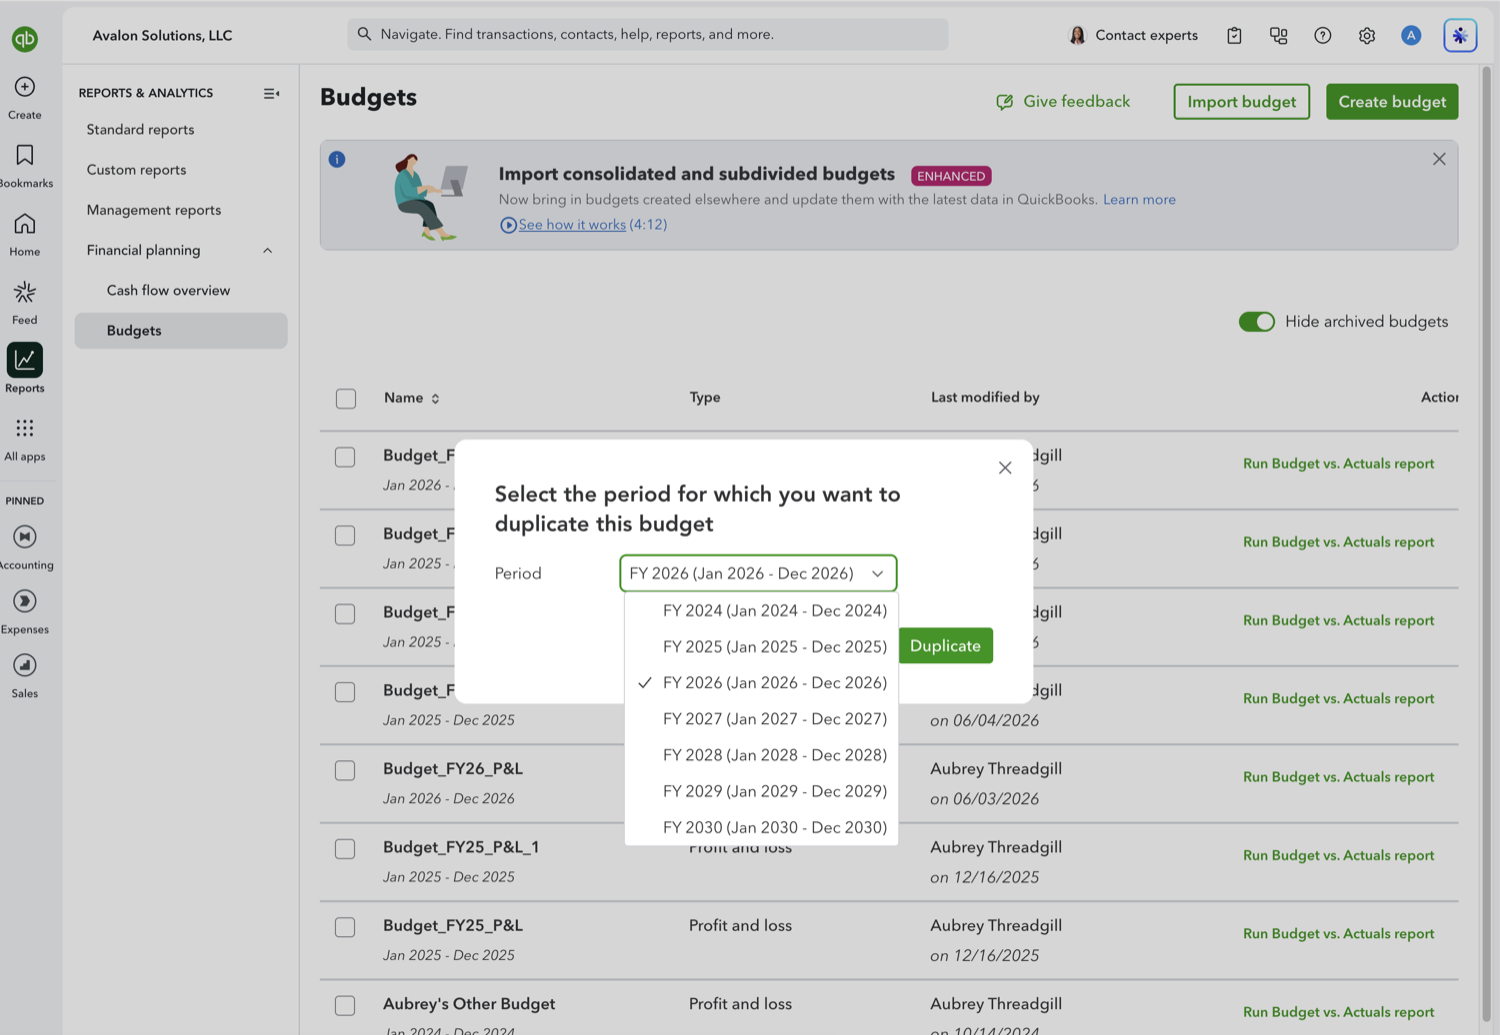The height and width of the screenshot is (1035, 1500).
Task: Open Cash flow overview
Action: point(168,290)
